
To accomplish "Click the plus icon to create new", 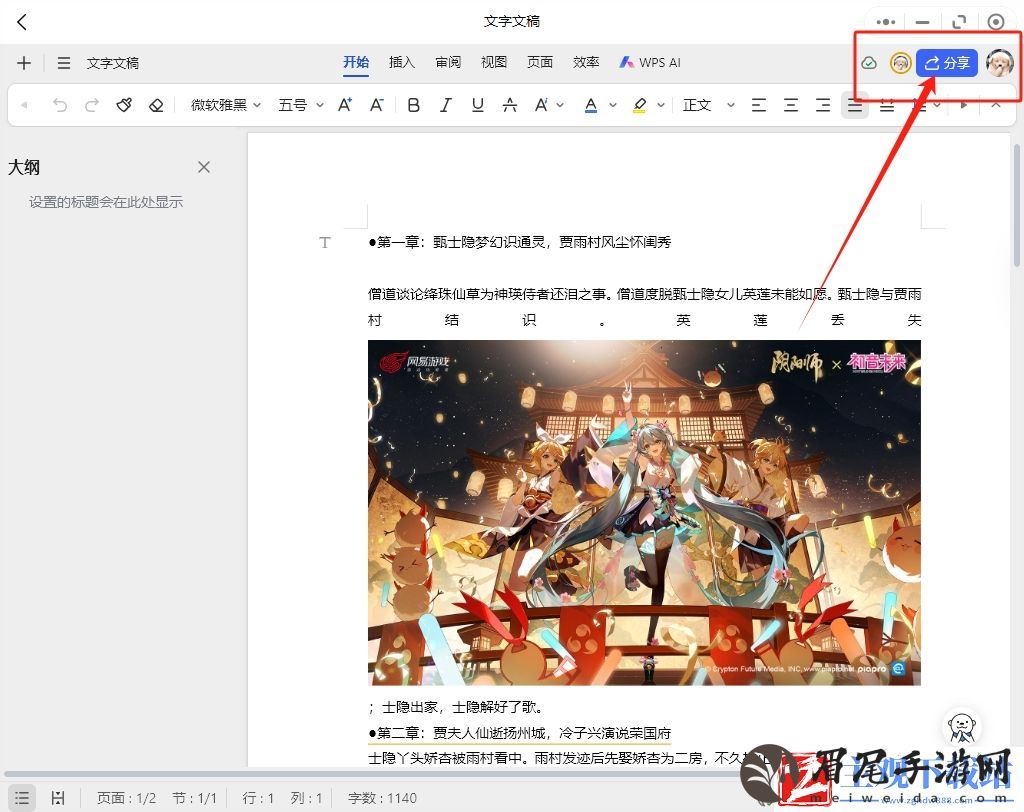I will [24, 63].
